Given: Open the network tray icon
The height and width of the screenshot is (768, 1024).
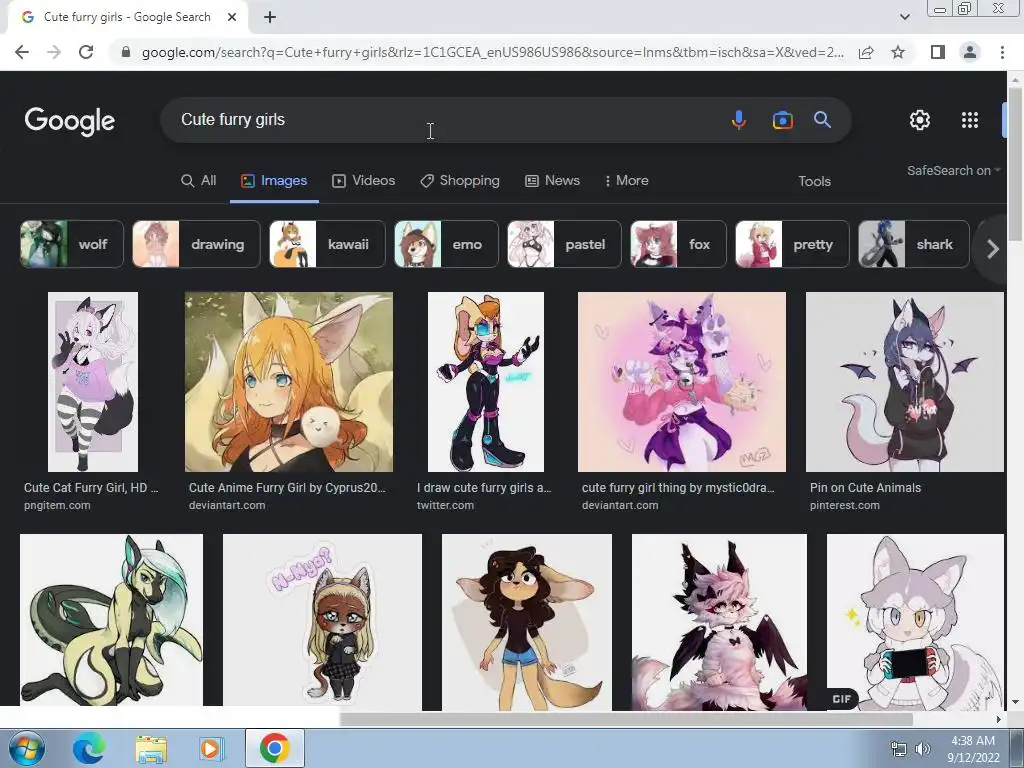Looking at the screenshot, I should [899, 750].
